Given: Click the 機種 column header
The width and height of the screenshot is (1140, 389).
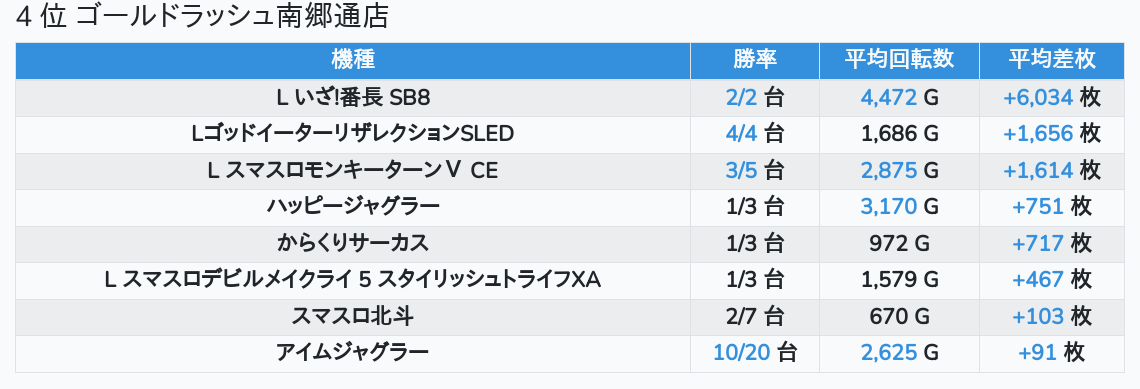Looking at the screenshot, I should (353, 60).
